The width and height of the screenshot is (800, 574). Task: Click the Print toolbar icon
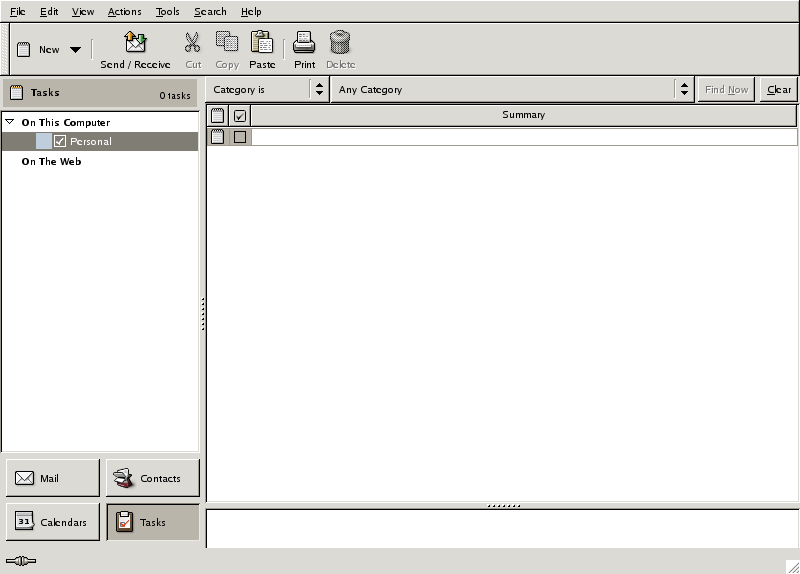(x=304, y=42)
